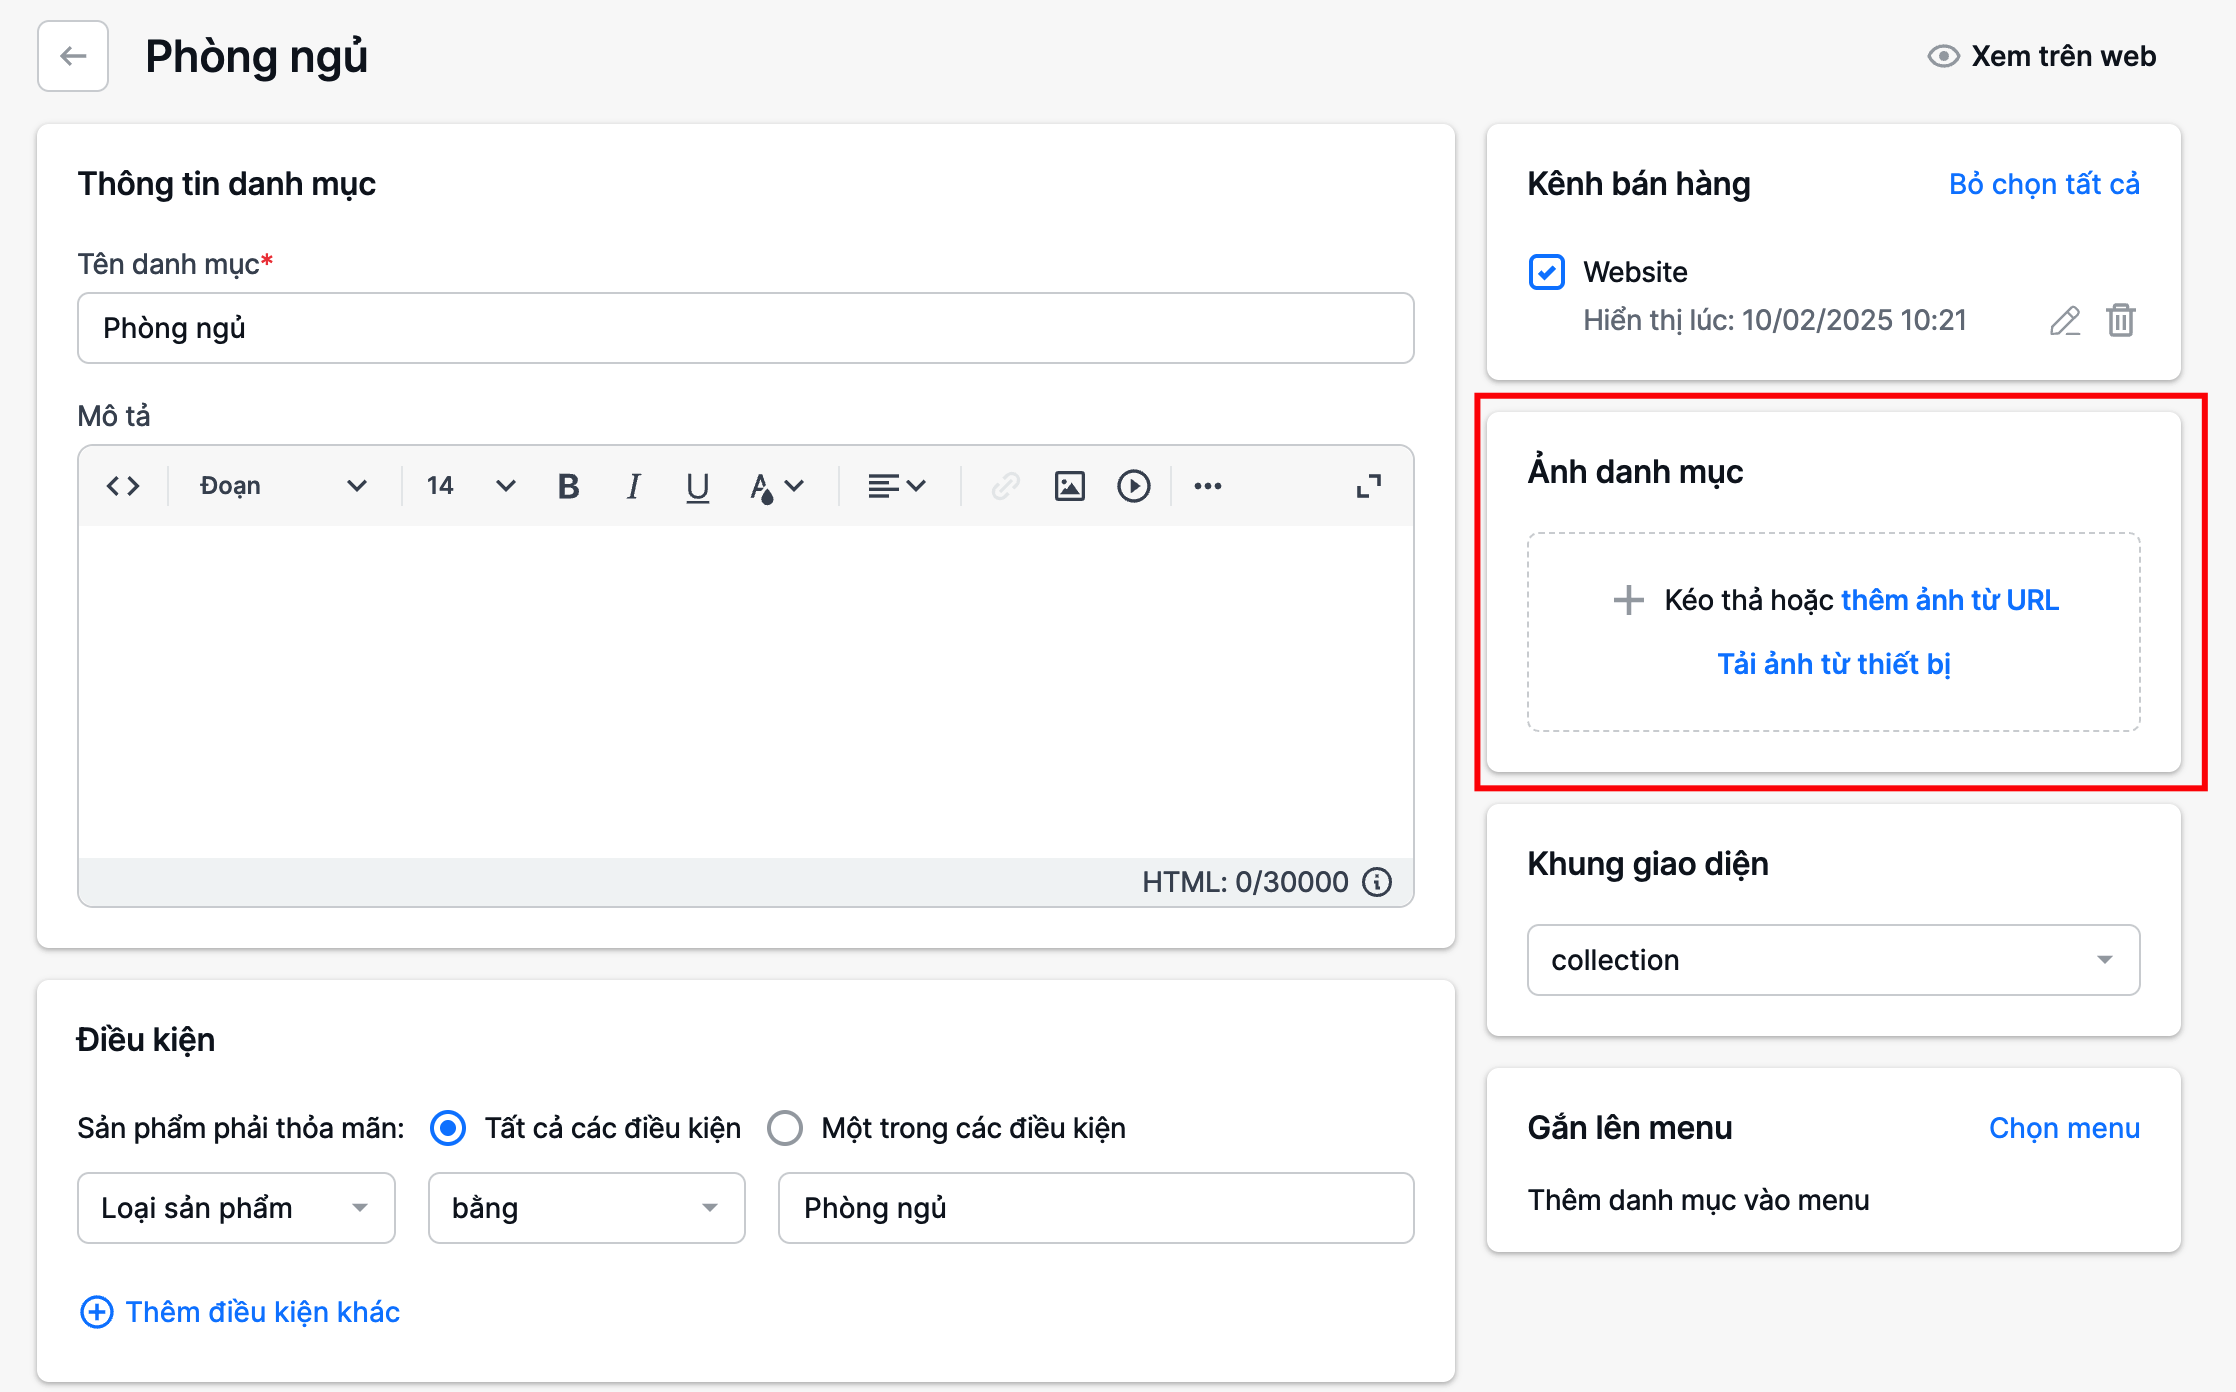Click 'Tải ảnh từ thiết bị' link
The image size is (2236, 1392).
[x=1833, y=664]
